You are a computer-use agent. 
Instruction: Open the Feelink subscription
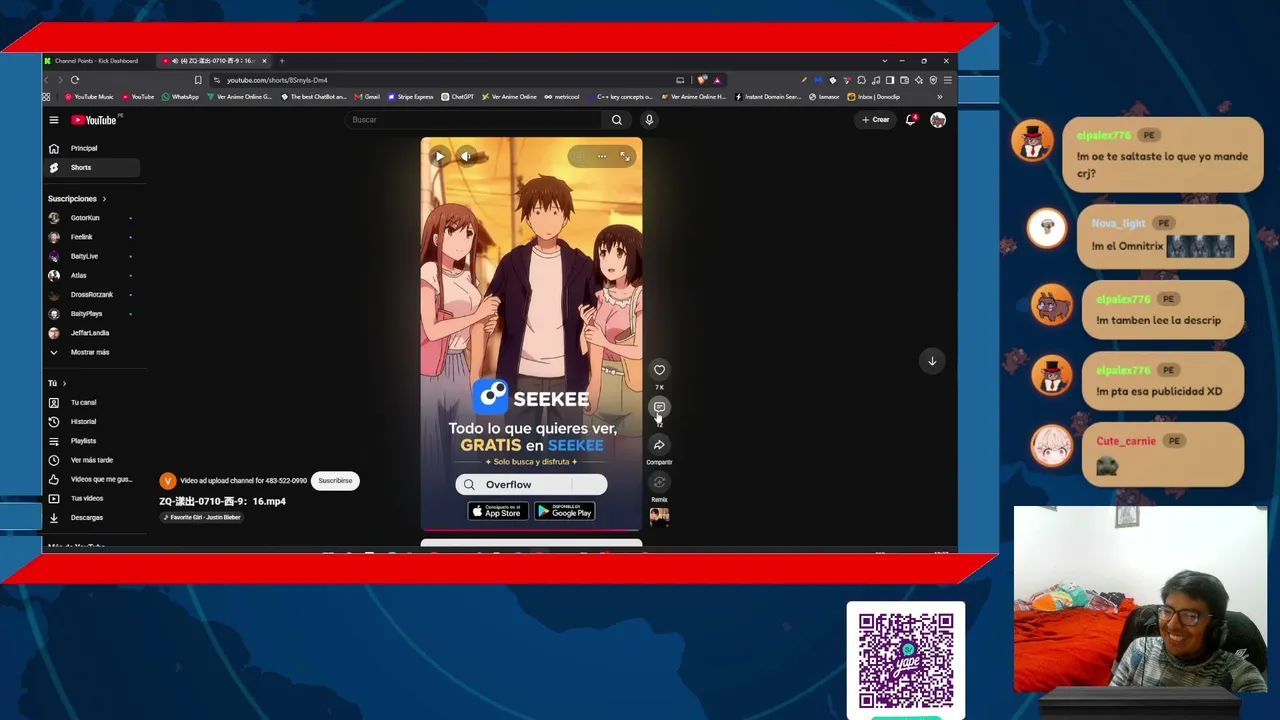(91, 237)
